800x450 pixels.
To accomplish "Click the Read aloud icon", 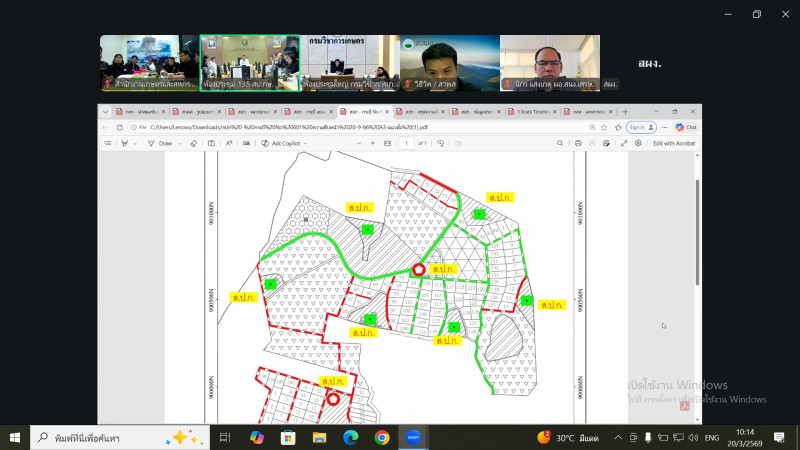I will (x=229, y=143).
